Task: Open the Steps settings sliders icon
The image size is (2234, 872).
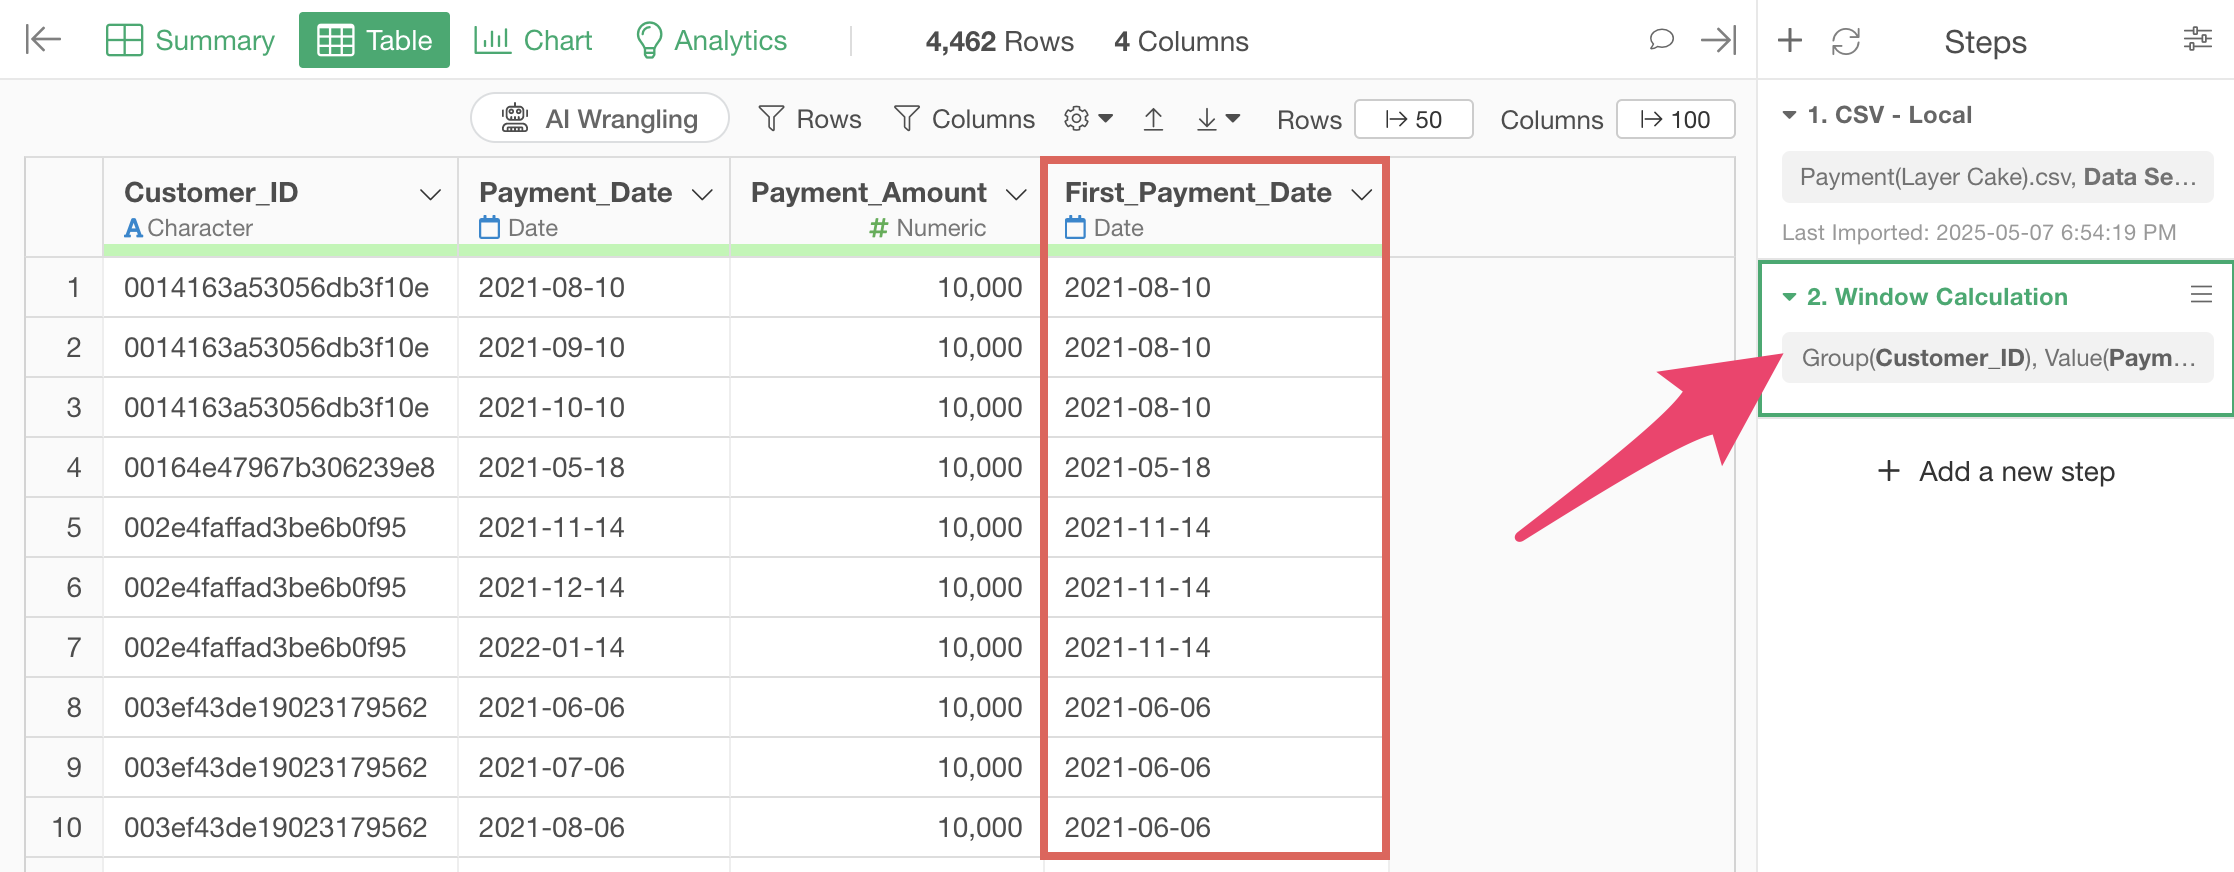Action: coord(2197,40)
